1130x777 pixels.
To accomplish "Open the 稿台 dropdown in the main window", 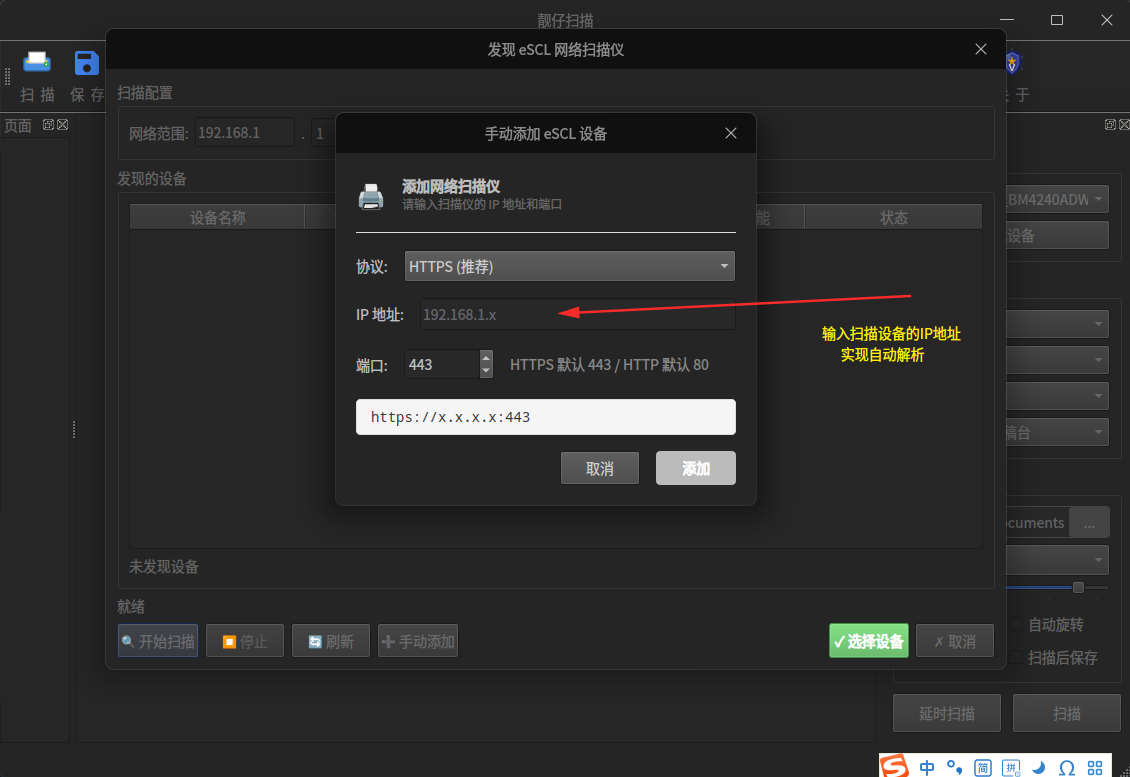I will [x=1056, y=432].
